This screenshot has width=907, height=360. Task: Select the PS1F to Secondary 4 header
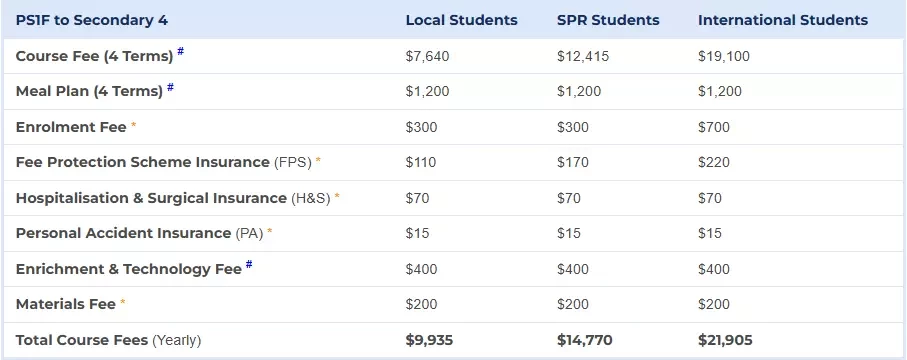[x=91, y=20]
